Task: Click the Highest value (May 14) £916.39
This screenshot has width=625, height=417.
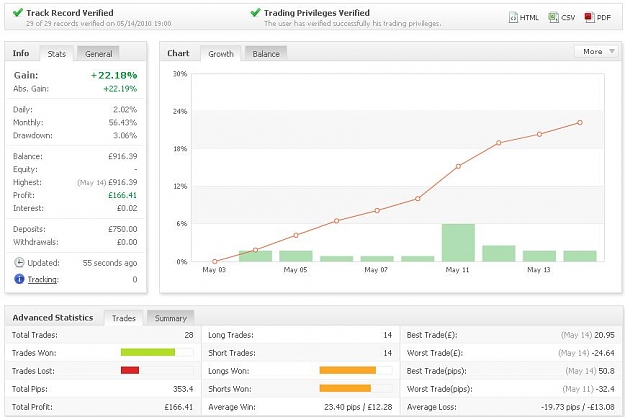Action: coord(107,182)
